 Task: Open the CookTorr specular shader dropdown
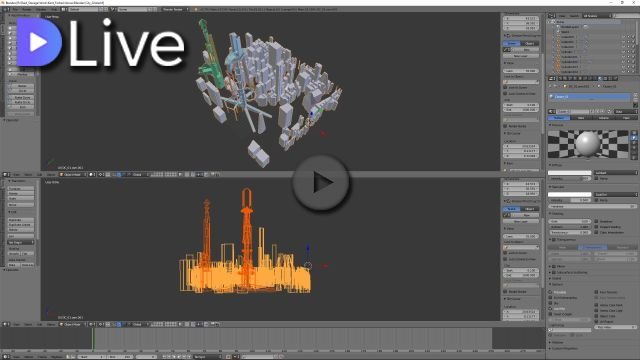click(616, 194)
